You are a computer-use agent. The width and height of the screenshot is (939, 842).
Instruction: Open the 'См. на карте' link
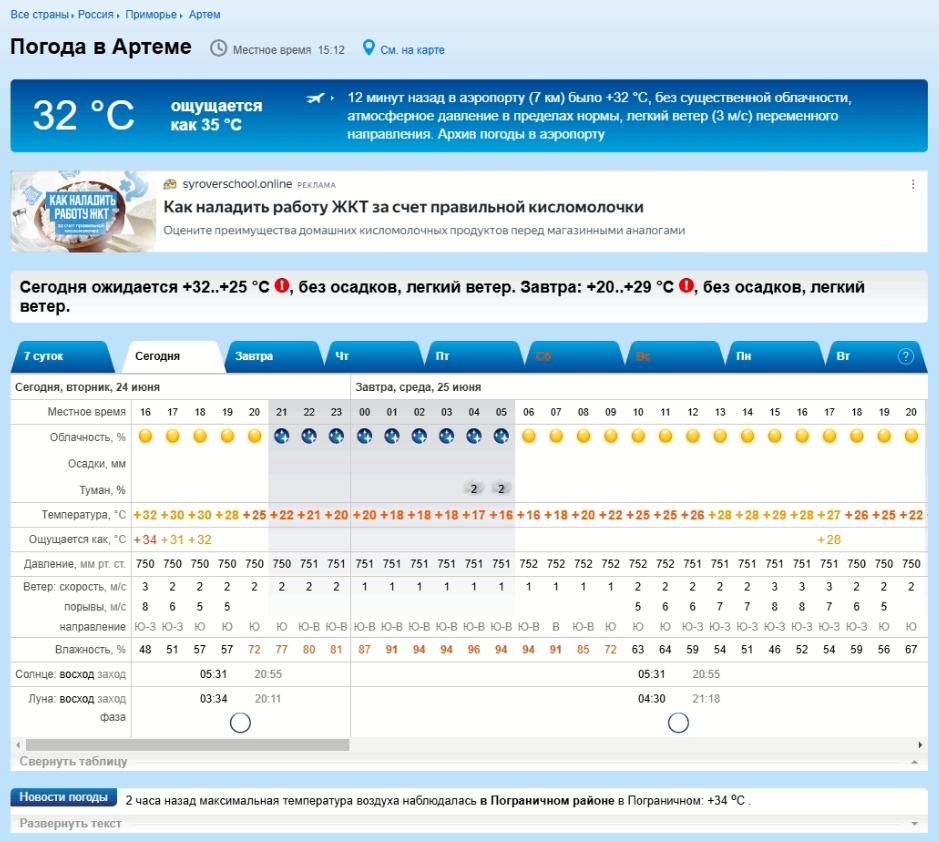tap(412, 50)
